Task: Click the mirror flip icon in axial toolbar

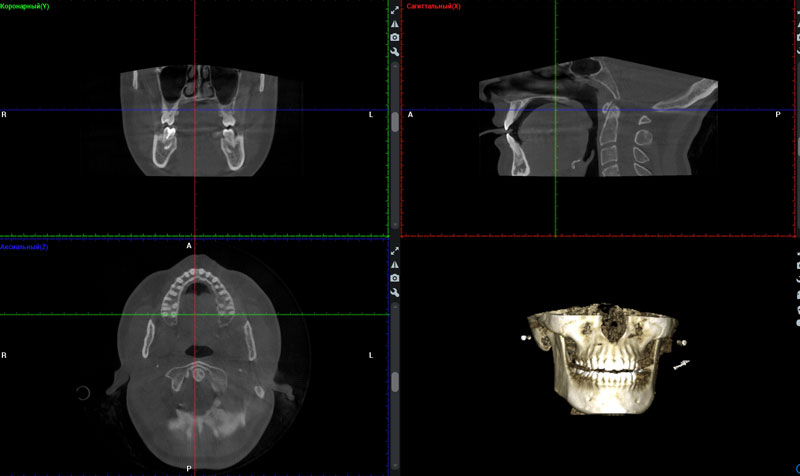Action: click(395, 264)
